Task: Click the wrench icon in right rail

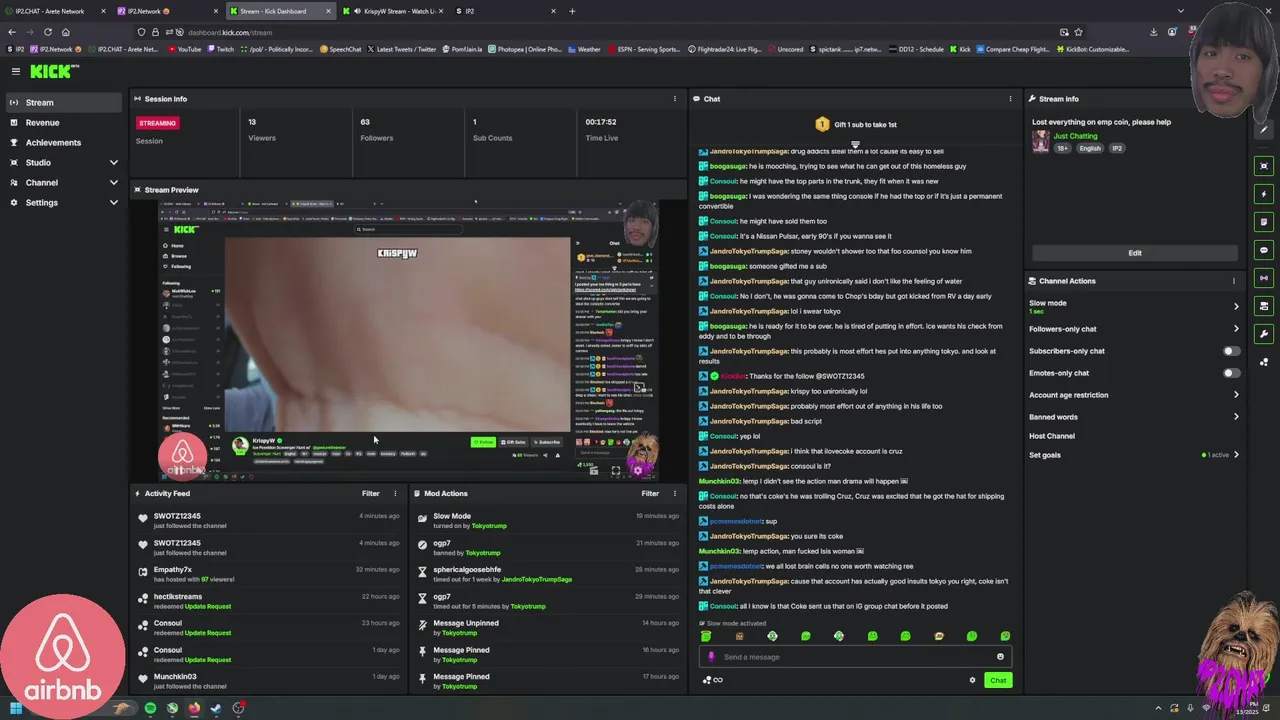Action: [x=1265, y=334]
